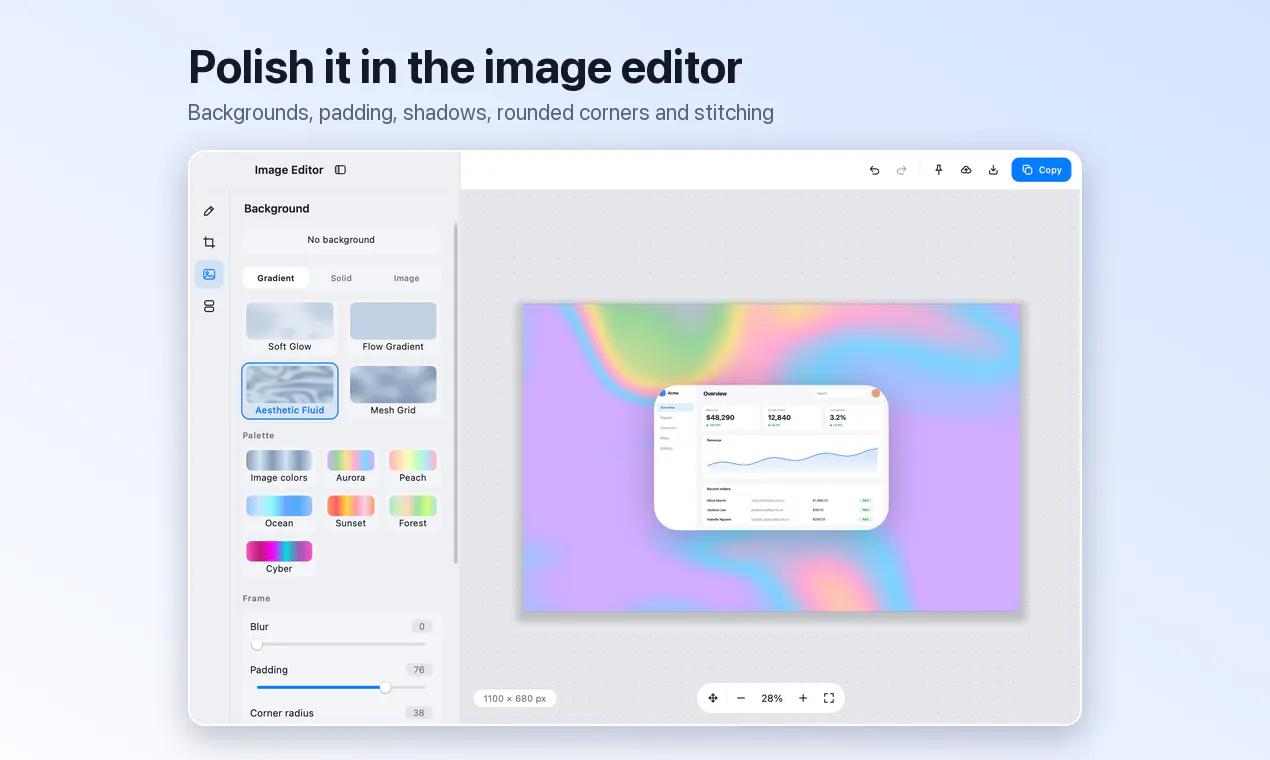
Task: Click the 28% zoom level
Action: coord(772,698)
